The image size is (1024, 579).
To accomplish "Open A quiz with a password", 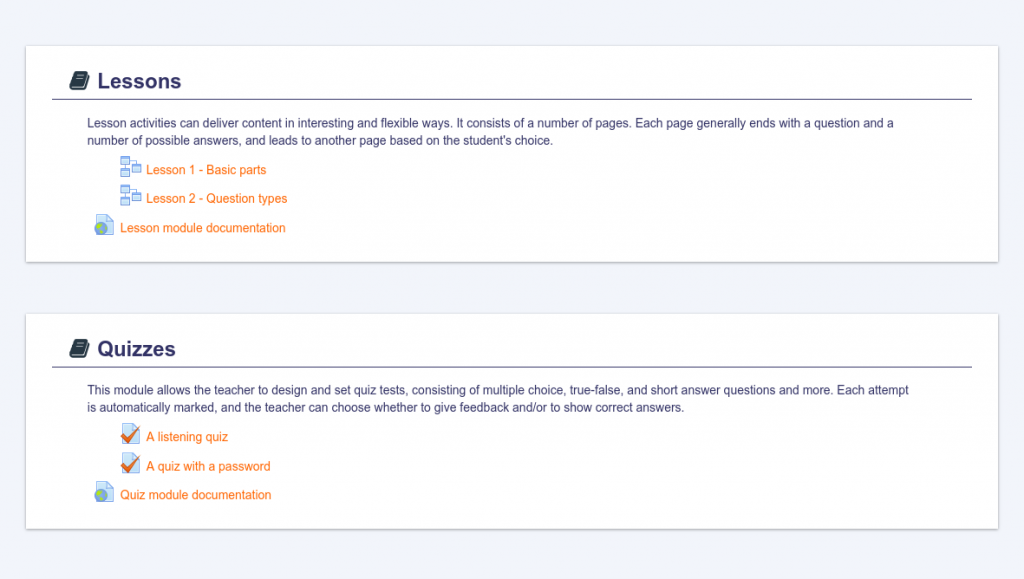I will [208, 466].
